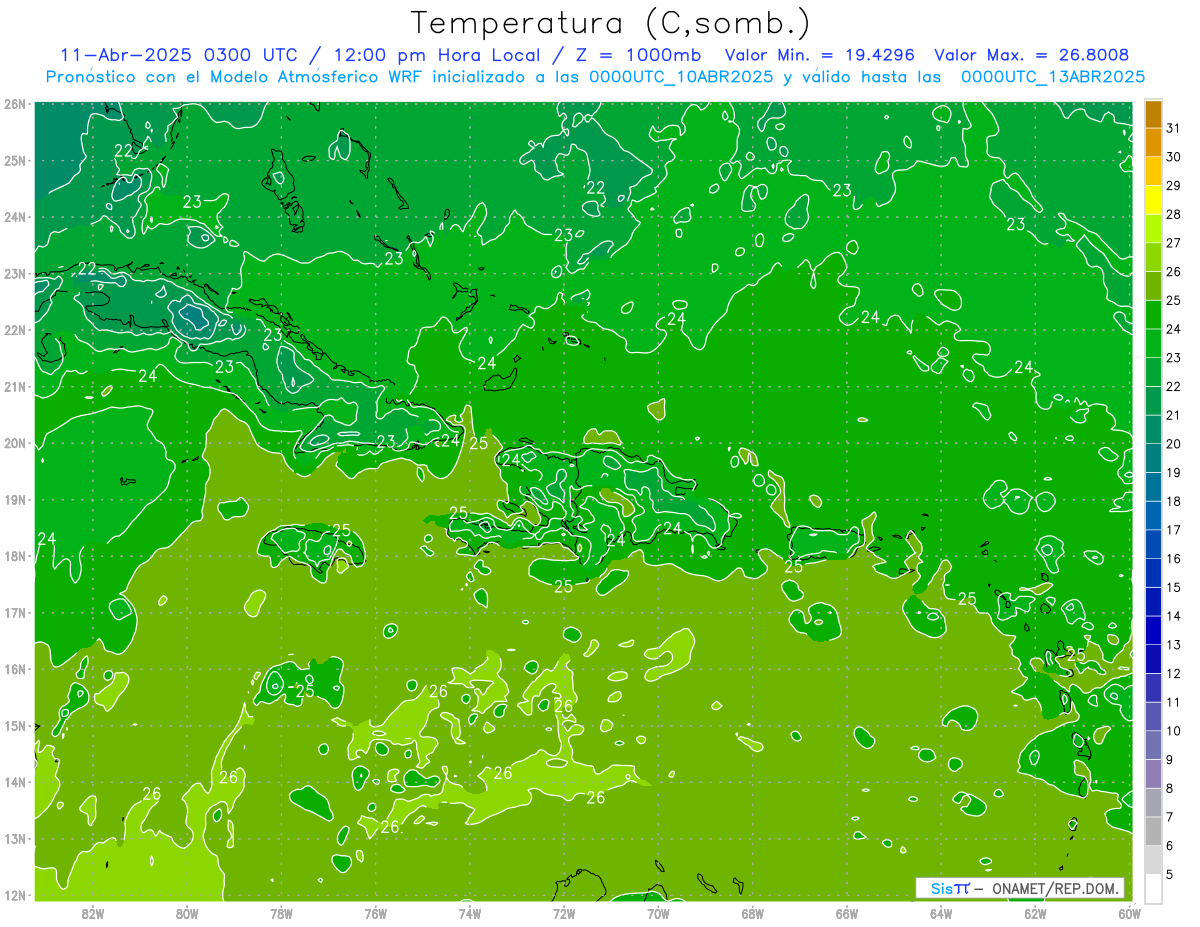
Task: Click the 'Temperatura (C,somb.)' chart title
Action: pos(611,24)
